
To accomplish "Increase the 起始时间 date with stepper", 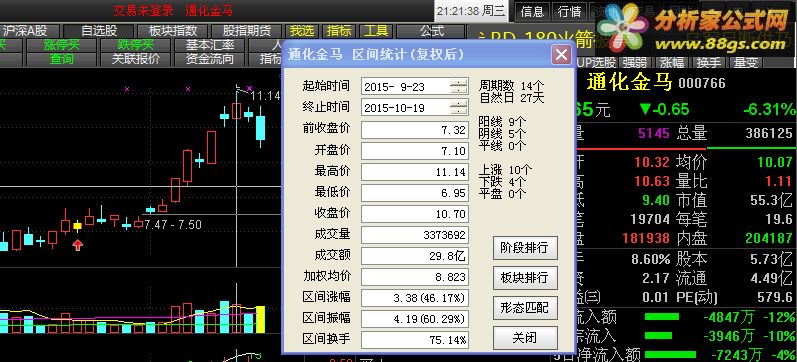I will pos(458,83).
